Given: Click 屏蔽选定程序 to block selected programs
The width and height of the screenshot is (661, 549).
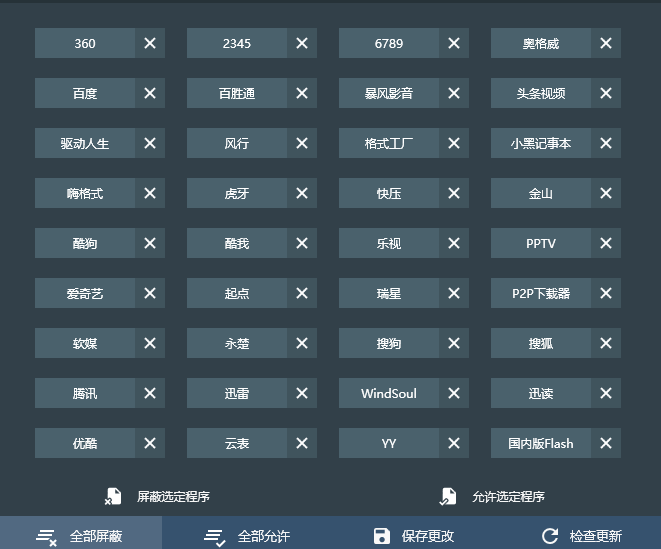Looking at the screenshot, I should pos(157,496).
